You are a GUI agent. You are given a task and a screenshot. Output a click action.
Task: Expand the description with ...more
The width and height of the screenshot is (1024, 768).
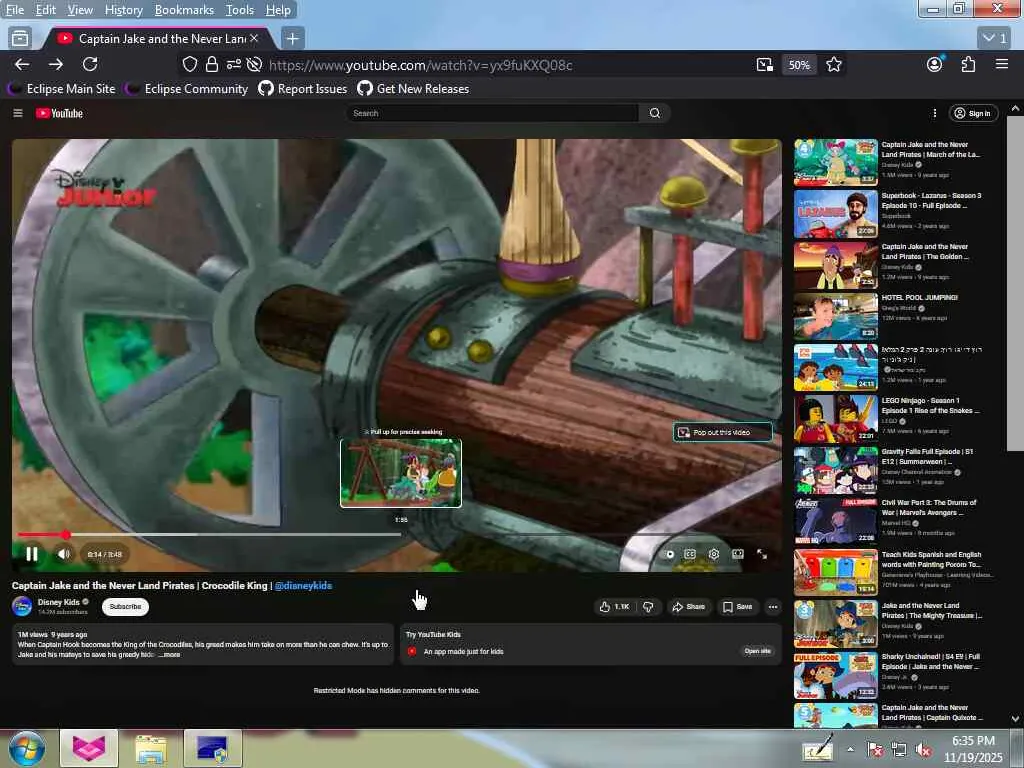click(169, 654)
